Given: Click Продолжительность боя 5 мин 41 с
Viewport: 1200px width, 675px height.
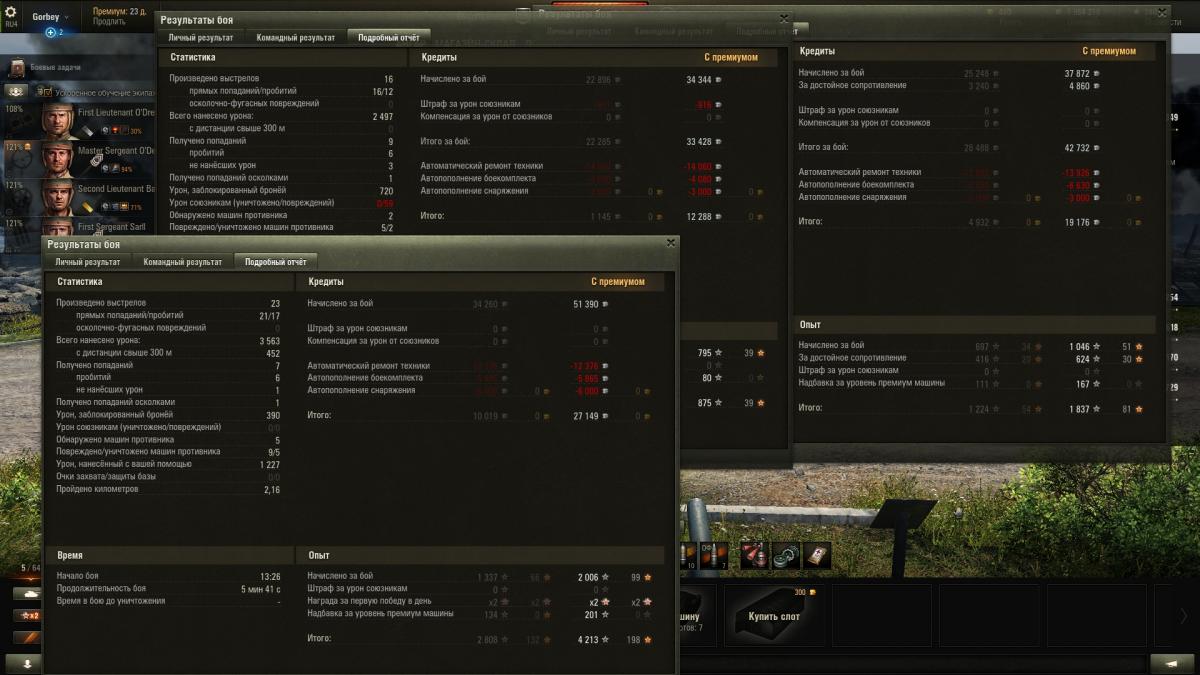Looking at the screenshot, I should [x=168, y=589].
